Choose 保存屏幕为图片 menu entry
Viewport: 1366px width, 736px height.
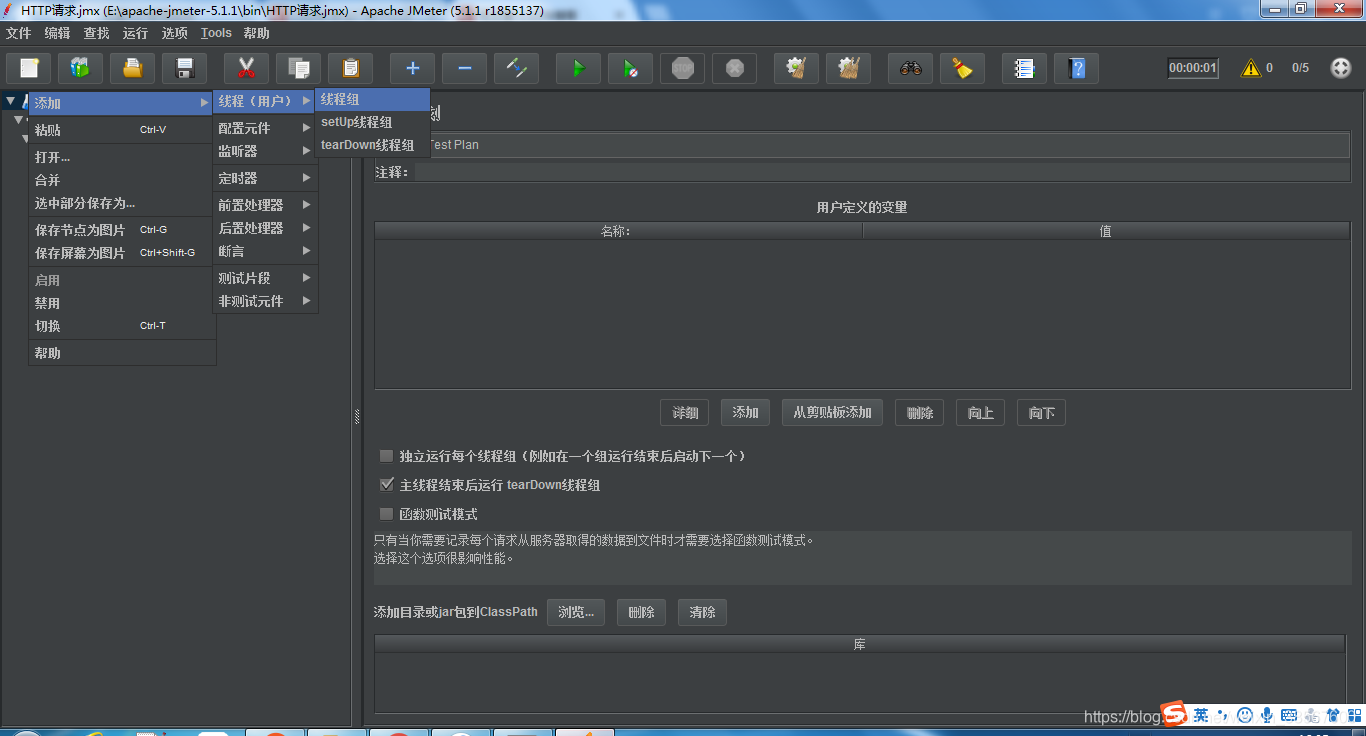121,253
